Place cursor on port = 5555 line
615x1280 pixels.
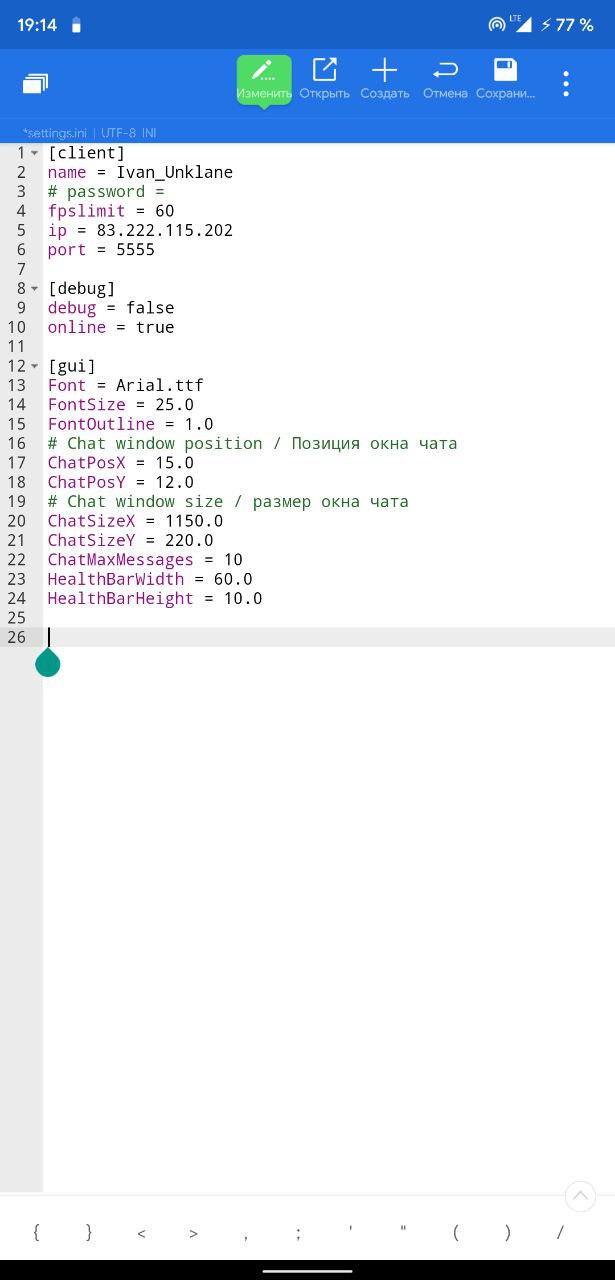[101, 250]
